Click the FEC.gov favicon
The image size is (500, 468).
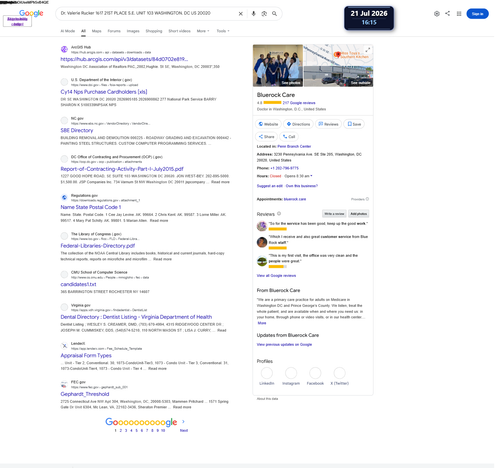(x=64, y=384)
